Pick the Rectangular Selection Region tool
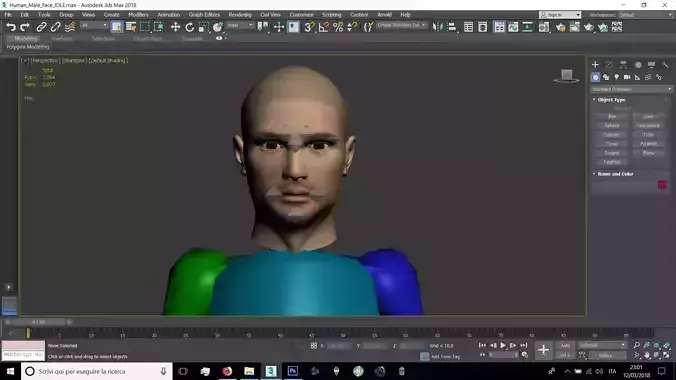 tap(145, 27)
